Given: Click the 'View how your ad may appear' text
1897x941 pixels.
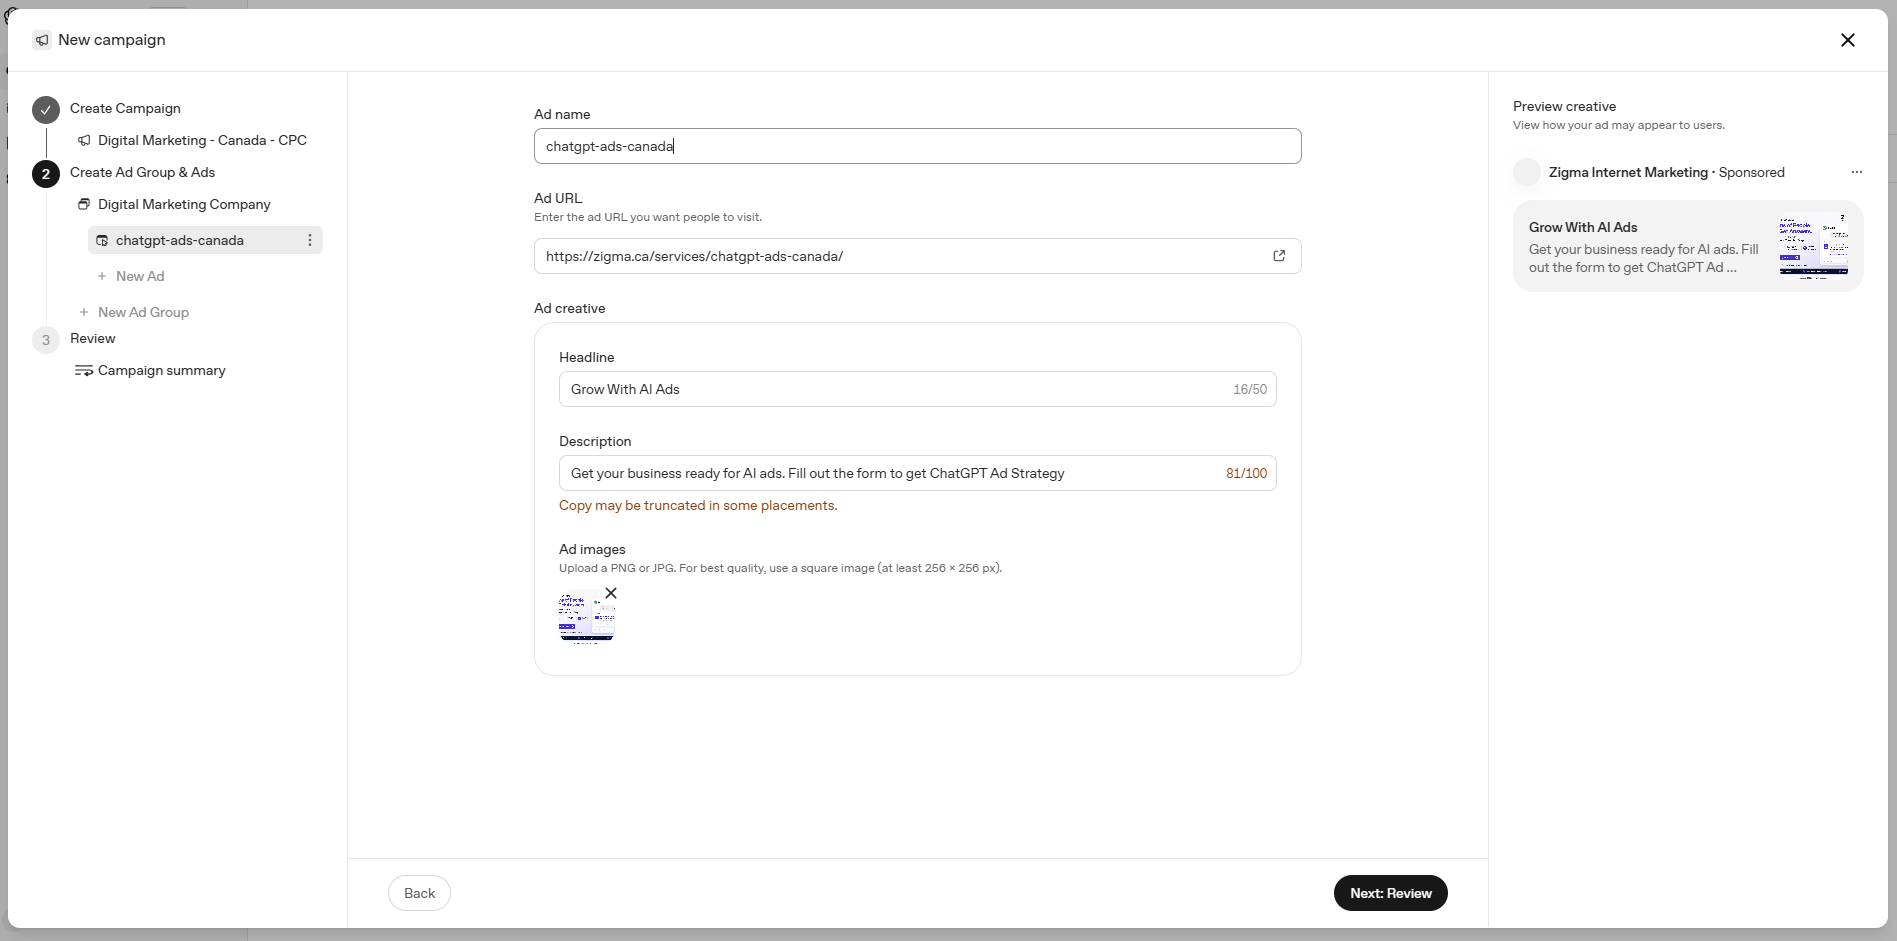Looking at the screenshot, I should 1619,125.
